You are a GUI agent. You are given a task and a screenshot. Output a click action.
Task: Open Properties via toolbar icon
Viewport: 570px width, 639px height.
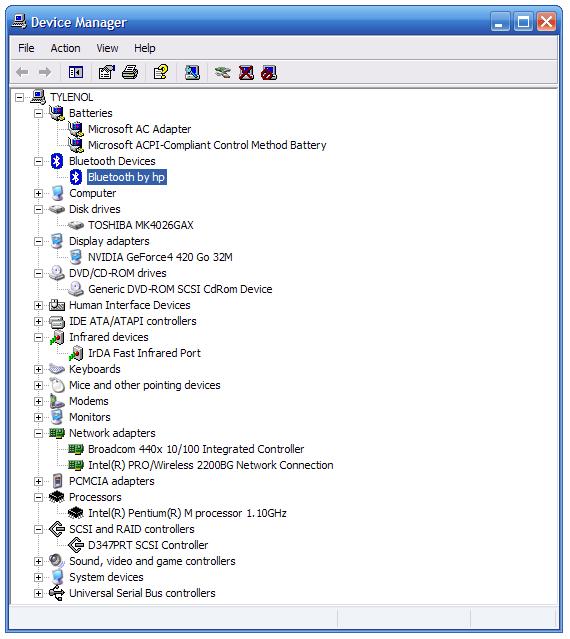coord(107,73)
